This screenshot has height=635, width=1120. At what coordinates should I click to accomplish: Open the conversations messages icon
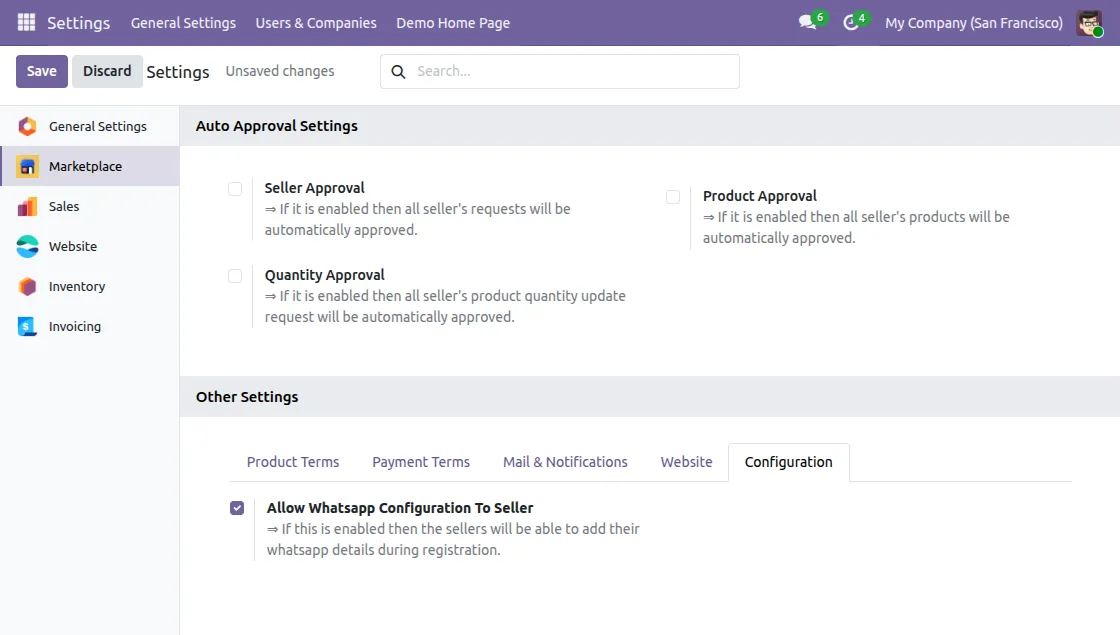point(808,22)
